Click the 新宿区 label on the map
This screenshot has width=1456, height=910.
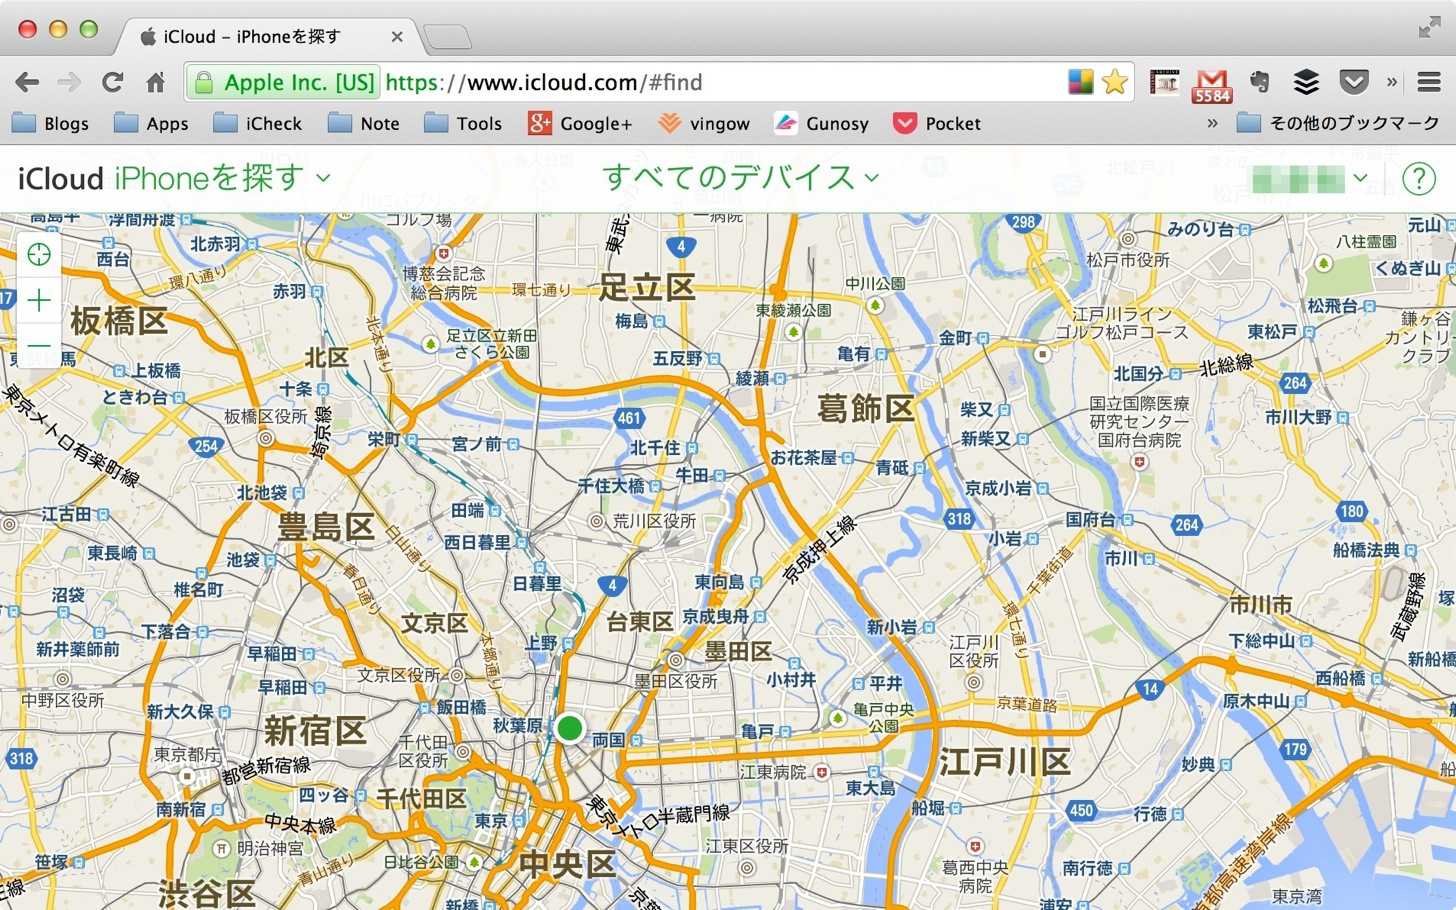314,731
